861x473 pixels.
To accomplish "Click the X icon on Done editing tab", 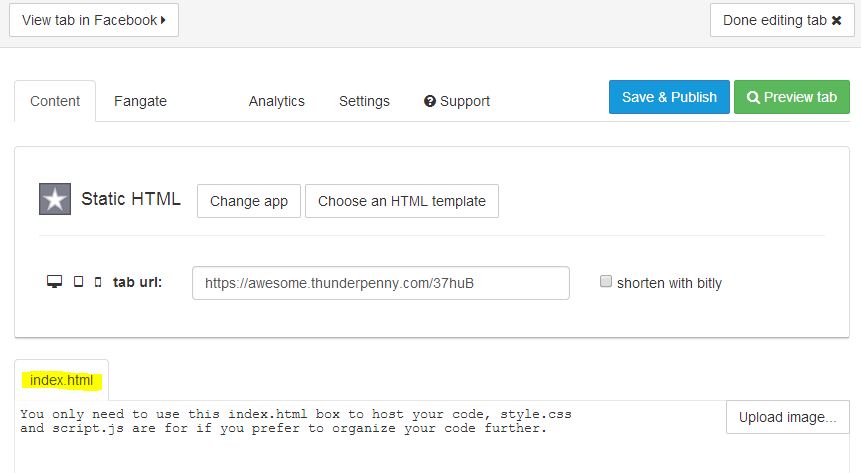I will [836, 20].
